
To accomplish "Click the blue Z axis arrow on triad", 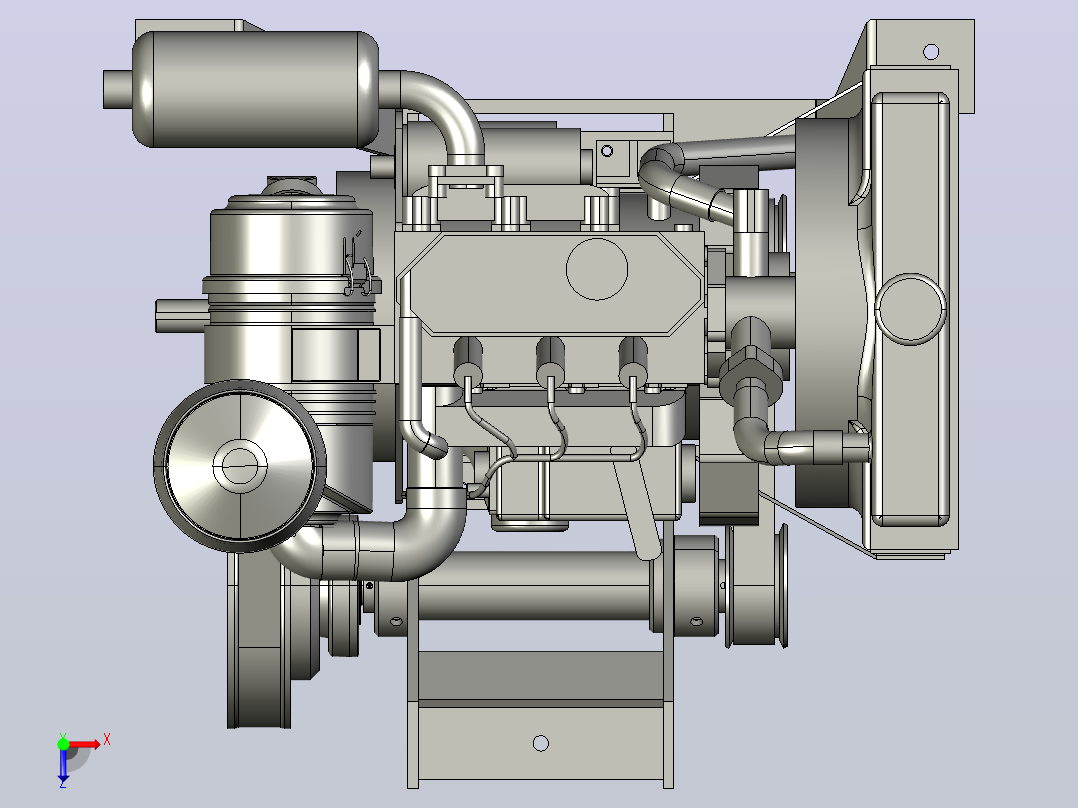I will point(63,766).
